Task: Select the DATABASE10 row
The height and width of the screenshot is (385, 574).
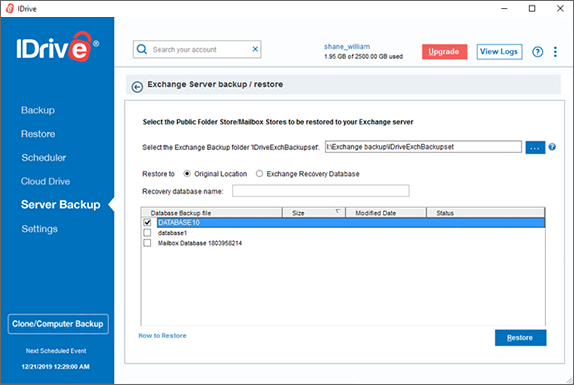Action: tap(351, 223)
